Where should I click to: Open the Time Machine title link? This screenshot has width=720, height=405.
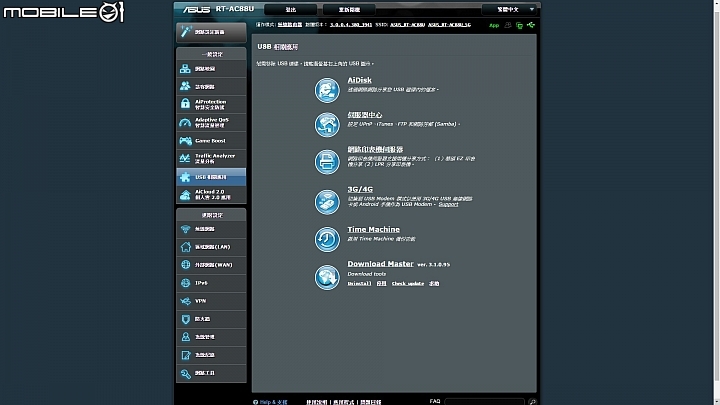point(373,229)
